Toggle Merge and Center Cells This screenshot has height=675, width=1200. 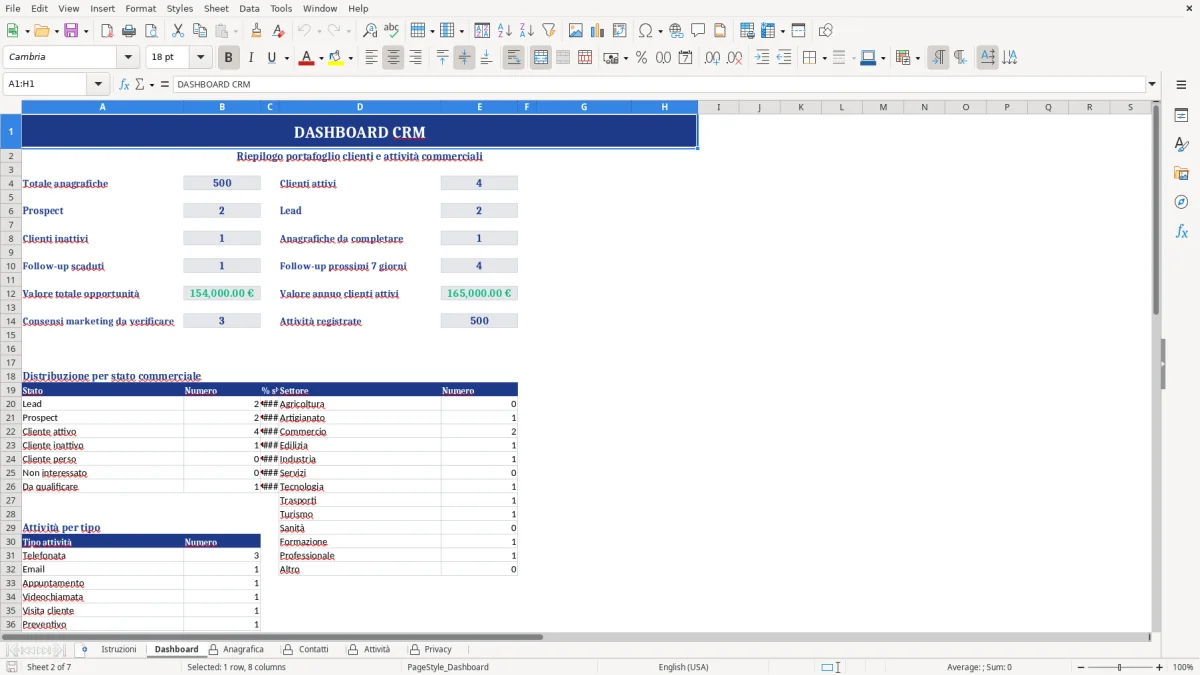[541, 58]
